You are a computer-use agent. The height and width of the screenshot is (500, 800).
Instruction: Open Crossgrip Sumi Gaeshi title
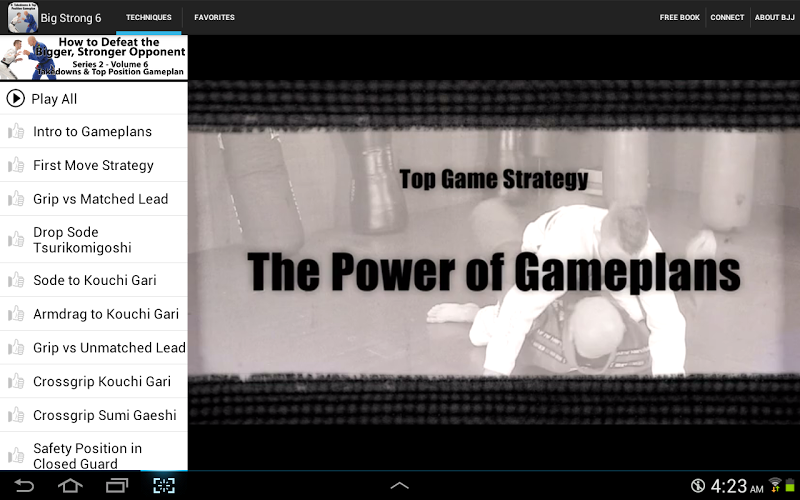(105, 415)
